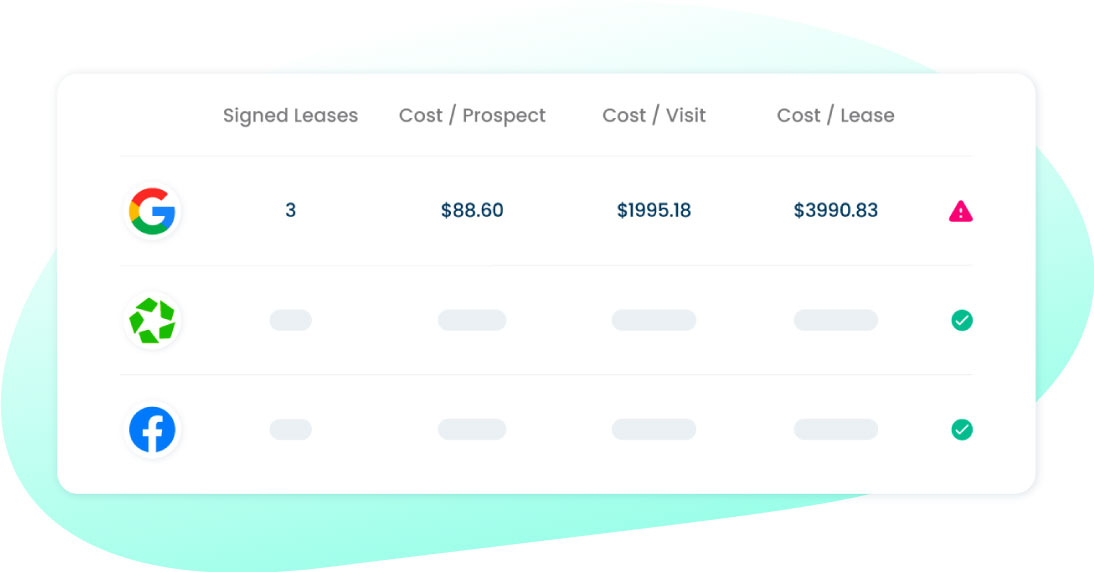
Task: Click pentagon-logo row signed leases placeholder
Action: point(291,320)
